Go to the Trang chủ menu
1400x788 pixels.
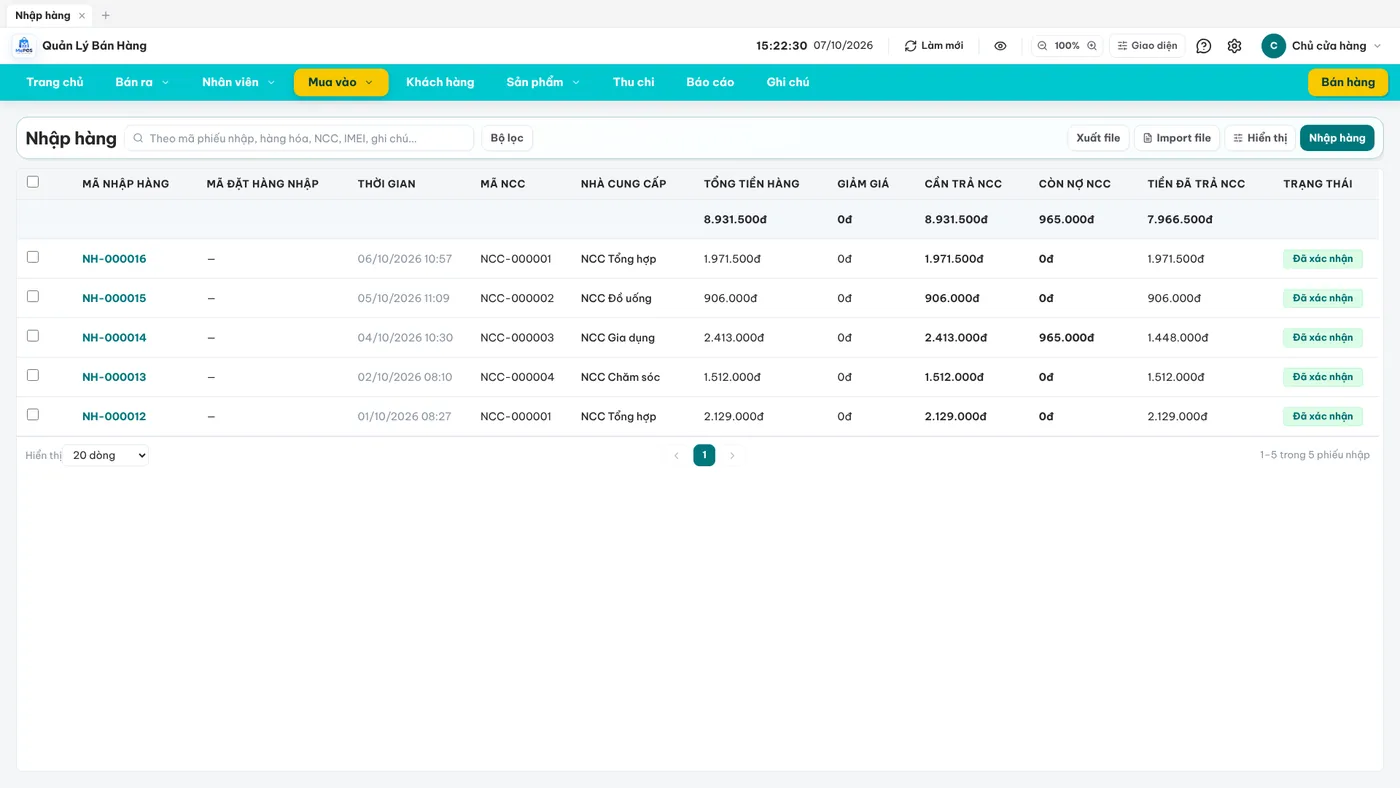[55, 82]
